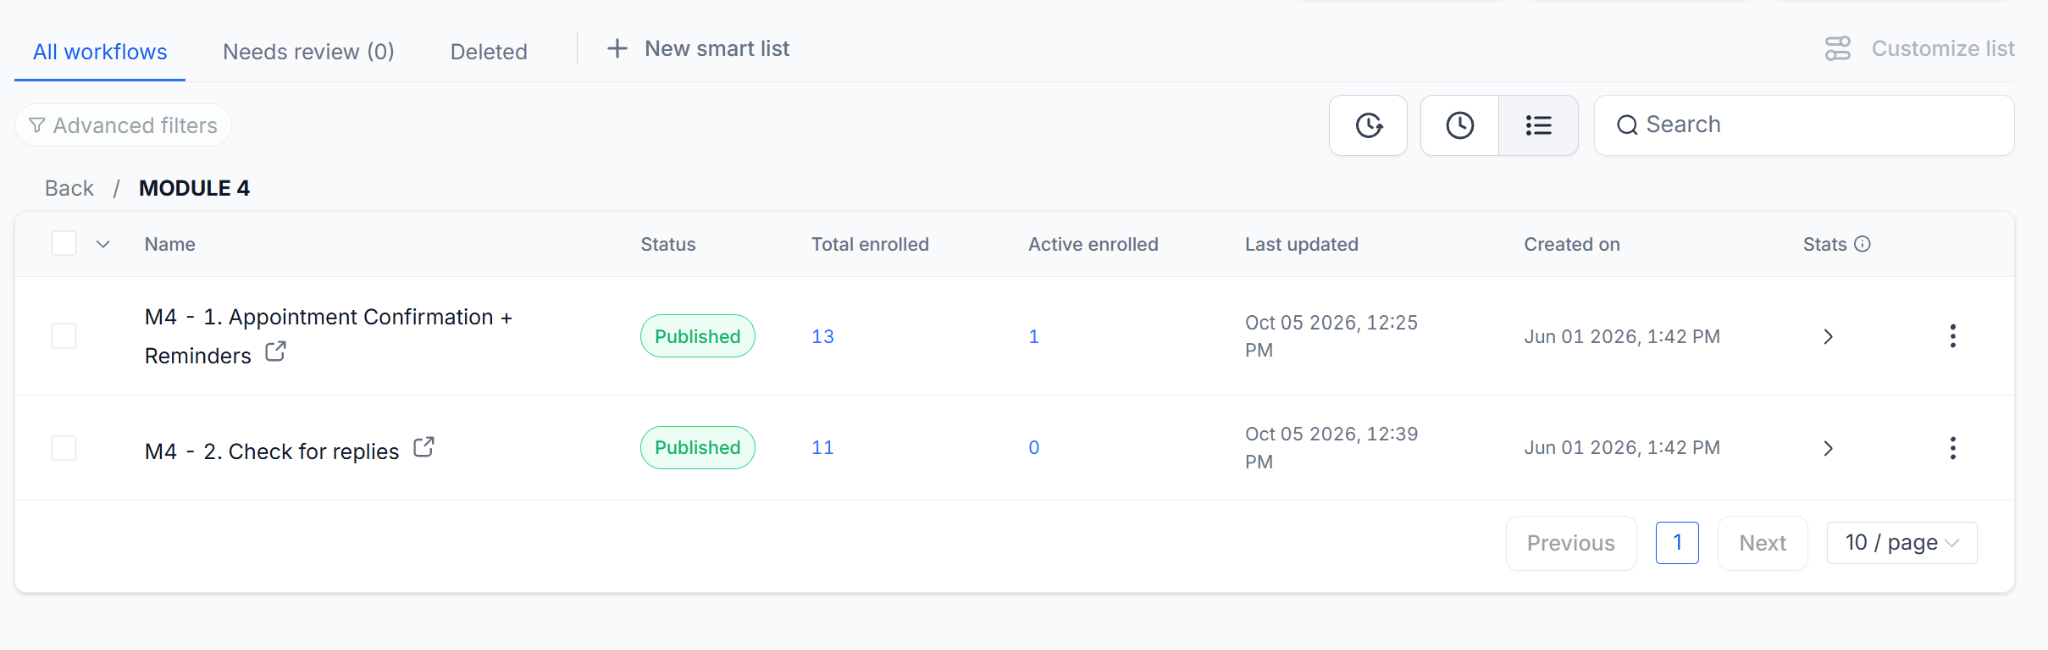Viewport: 2048px width, 650px height.
Task: Open M4 - 1. Appointment Confirmation + Reminders workflow
Action: 328,336
